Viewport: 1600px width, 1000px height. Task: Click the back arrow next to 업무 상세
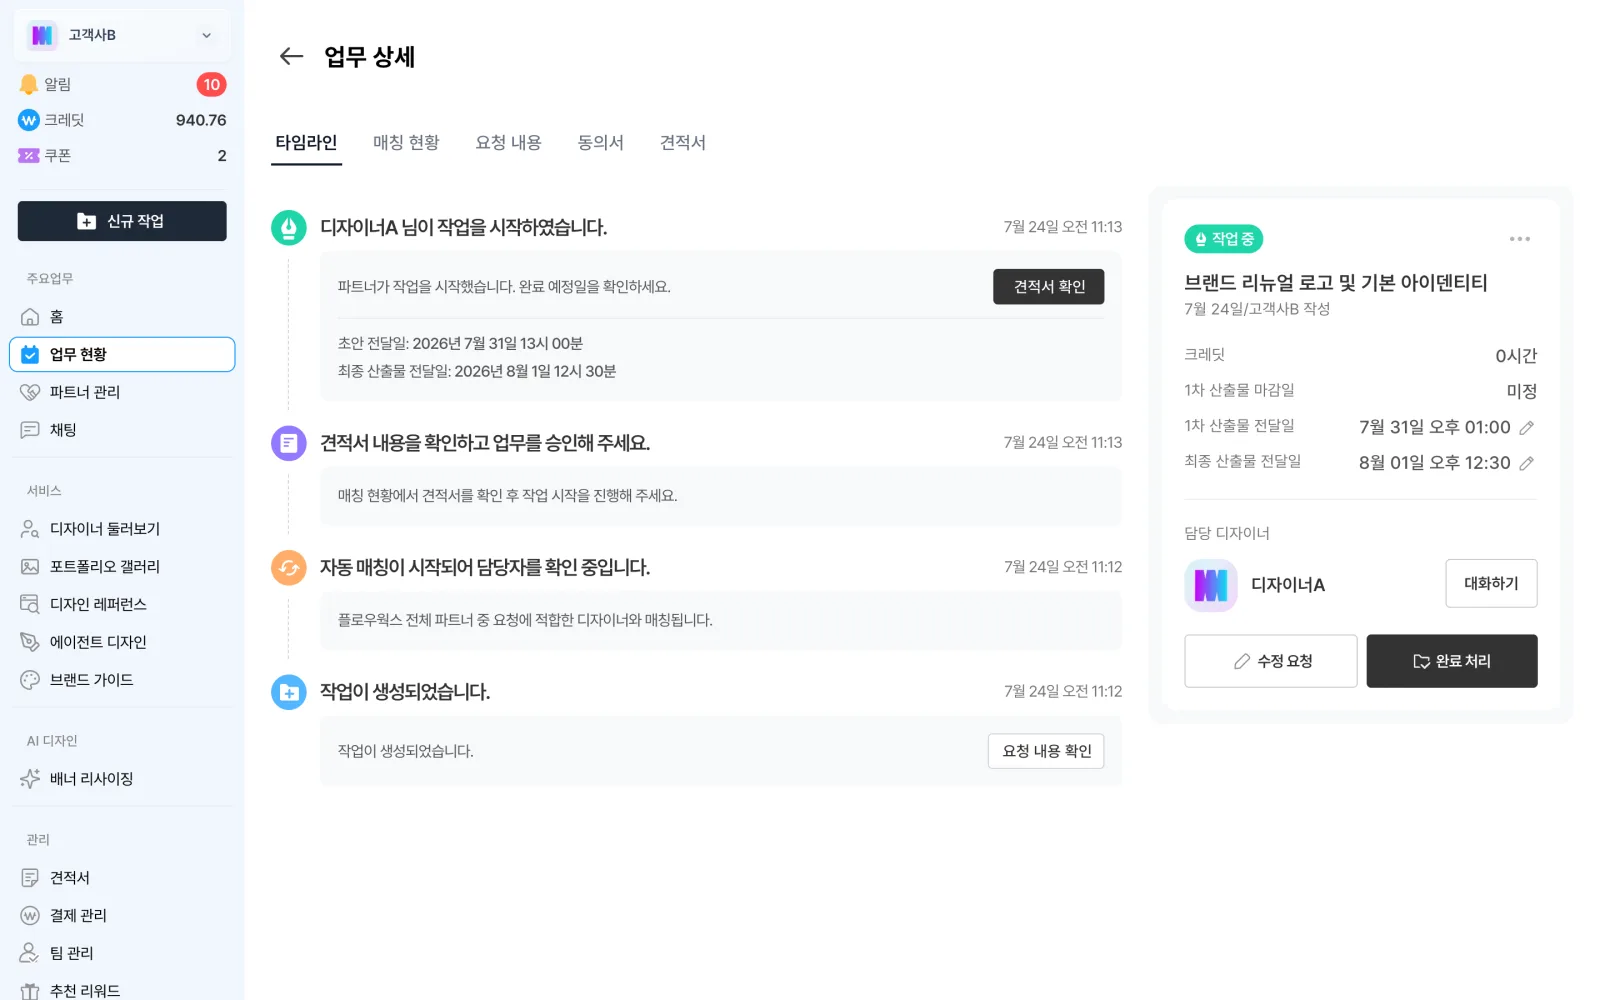(291, 56)
